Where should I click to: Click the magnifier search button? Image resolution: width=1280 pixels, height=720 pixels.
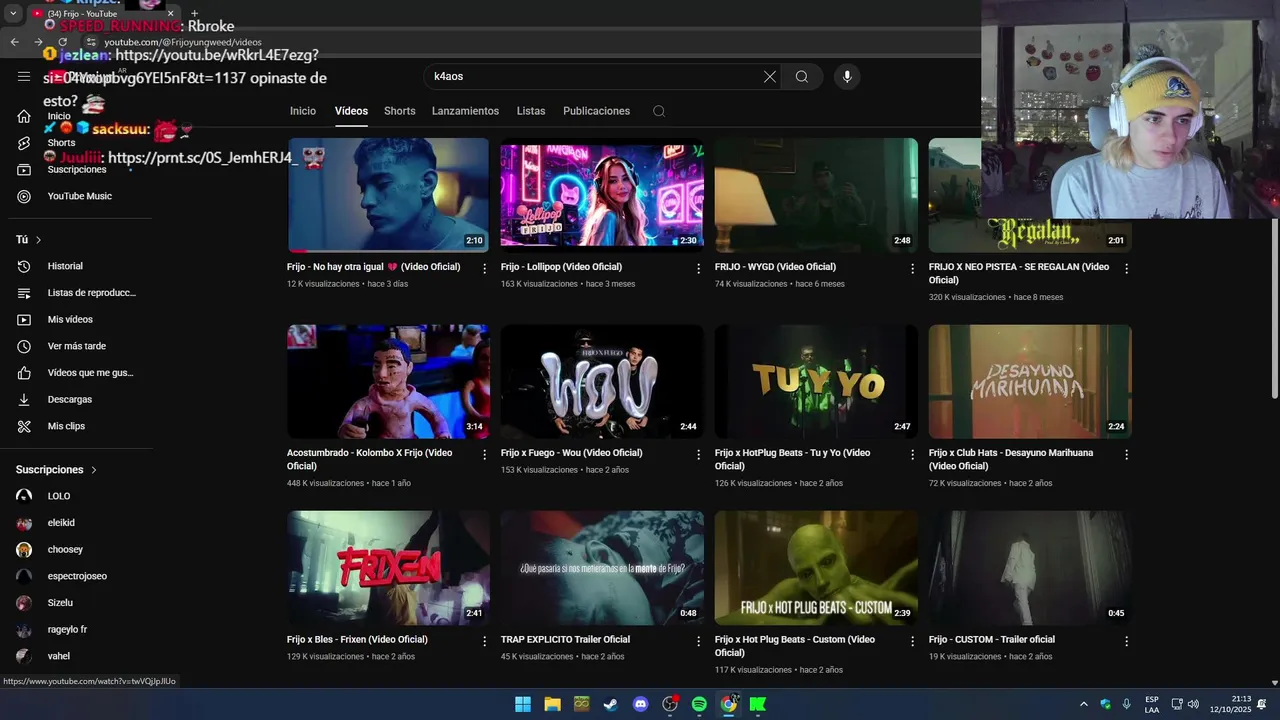802,76
